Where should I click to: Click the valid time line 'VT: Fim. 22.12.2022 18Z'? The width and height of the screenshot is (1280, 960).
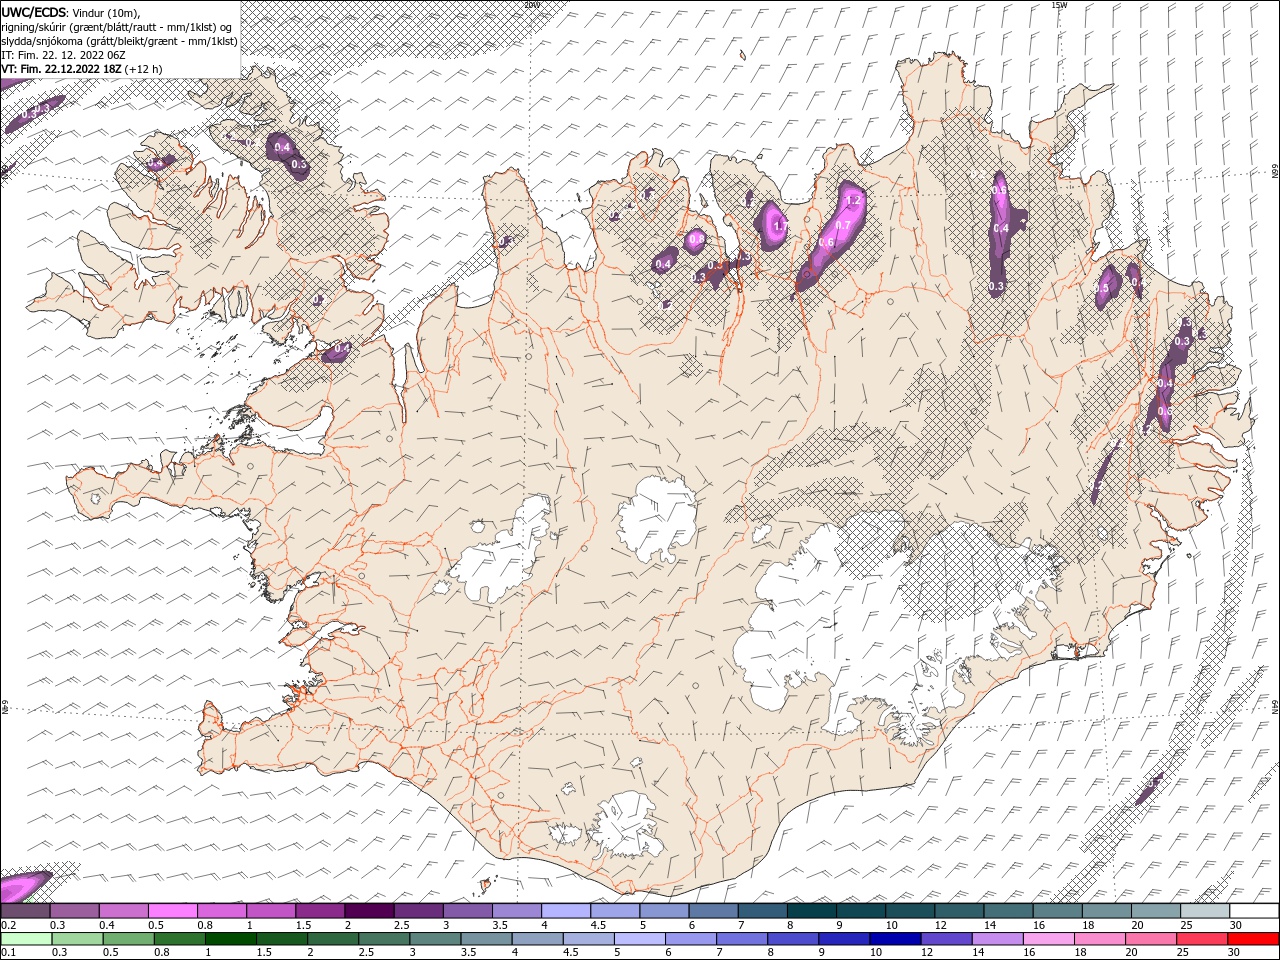(x=63, y=69)
